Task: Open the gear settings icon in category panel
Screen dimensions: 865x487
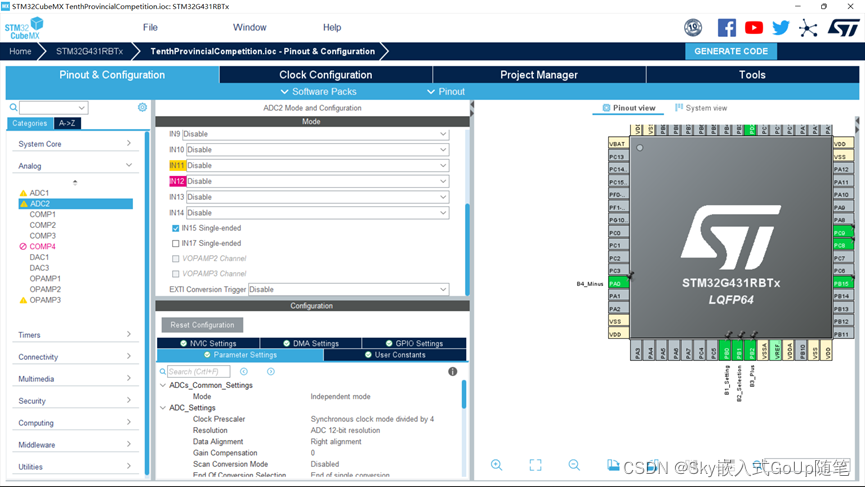Action: pos(142,107)
